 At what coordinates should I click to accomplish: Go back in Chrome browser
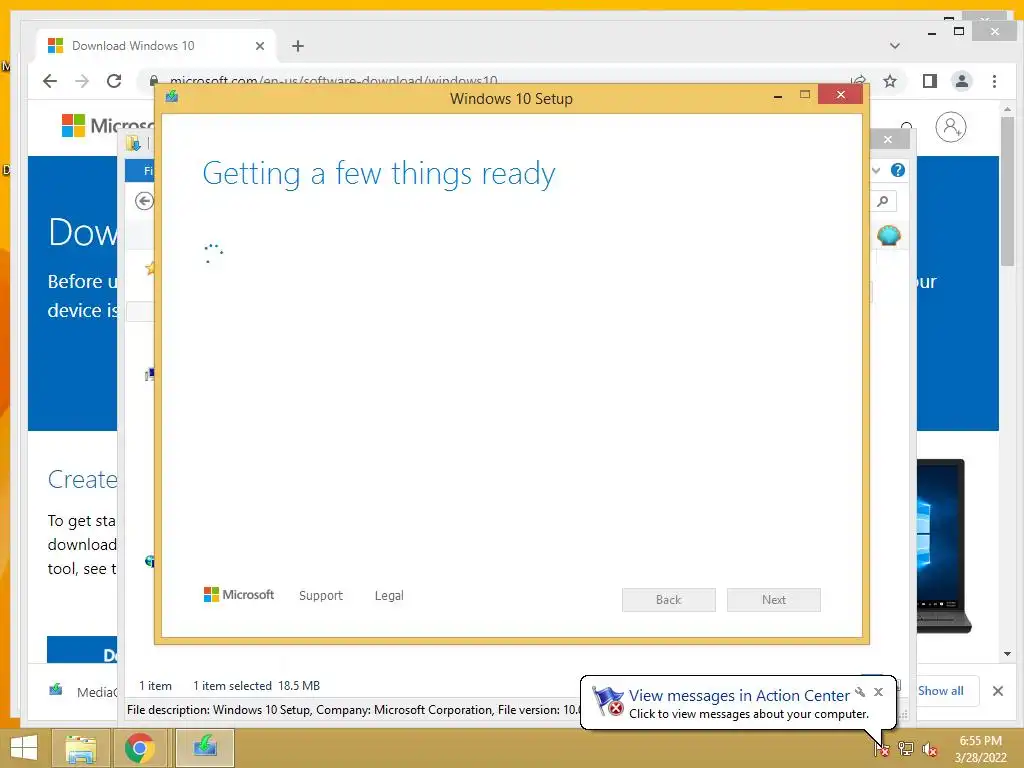click(x=50, y=81)
